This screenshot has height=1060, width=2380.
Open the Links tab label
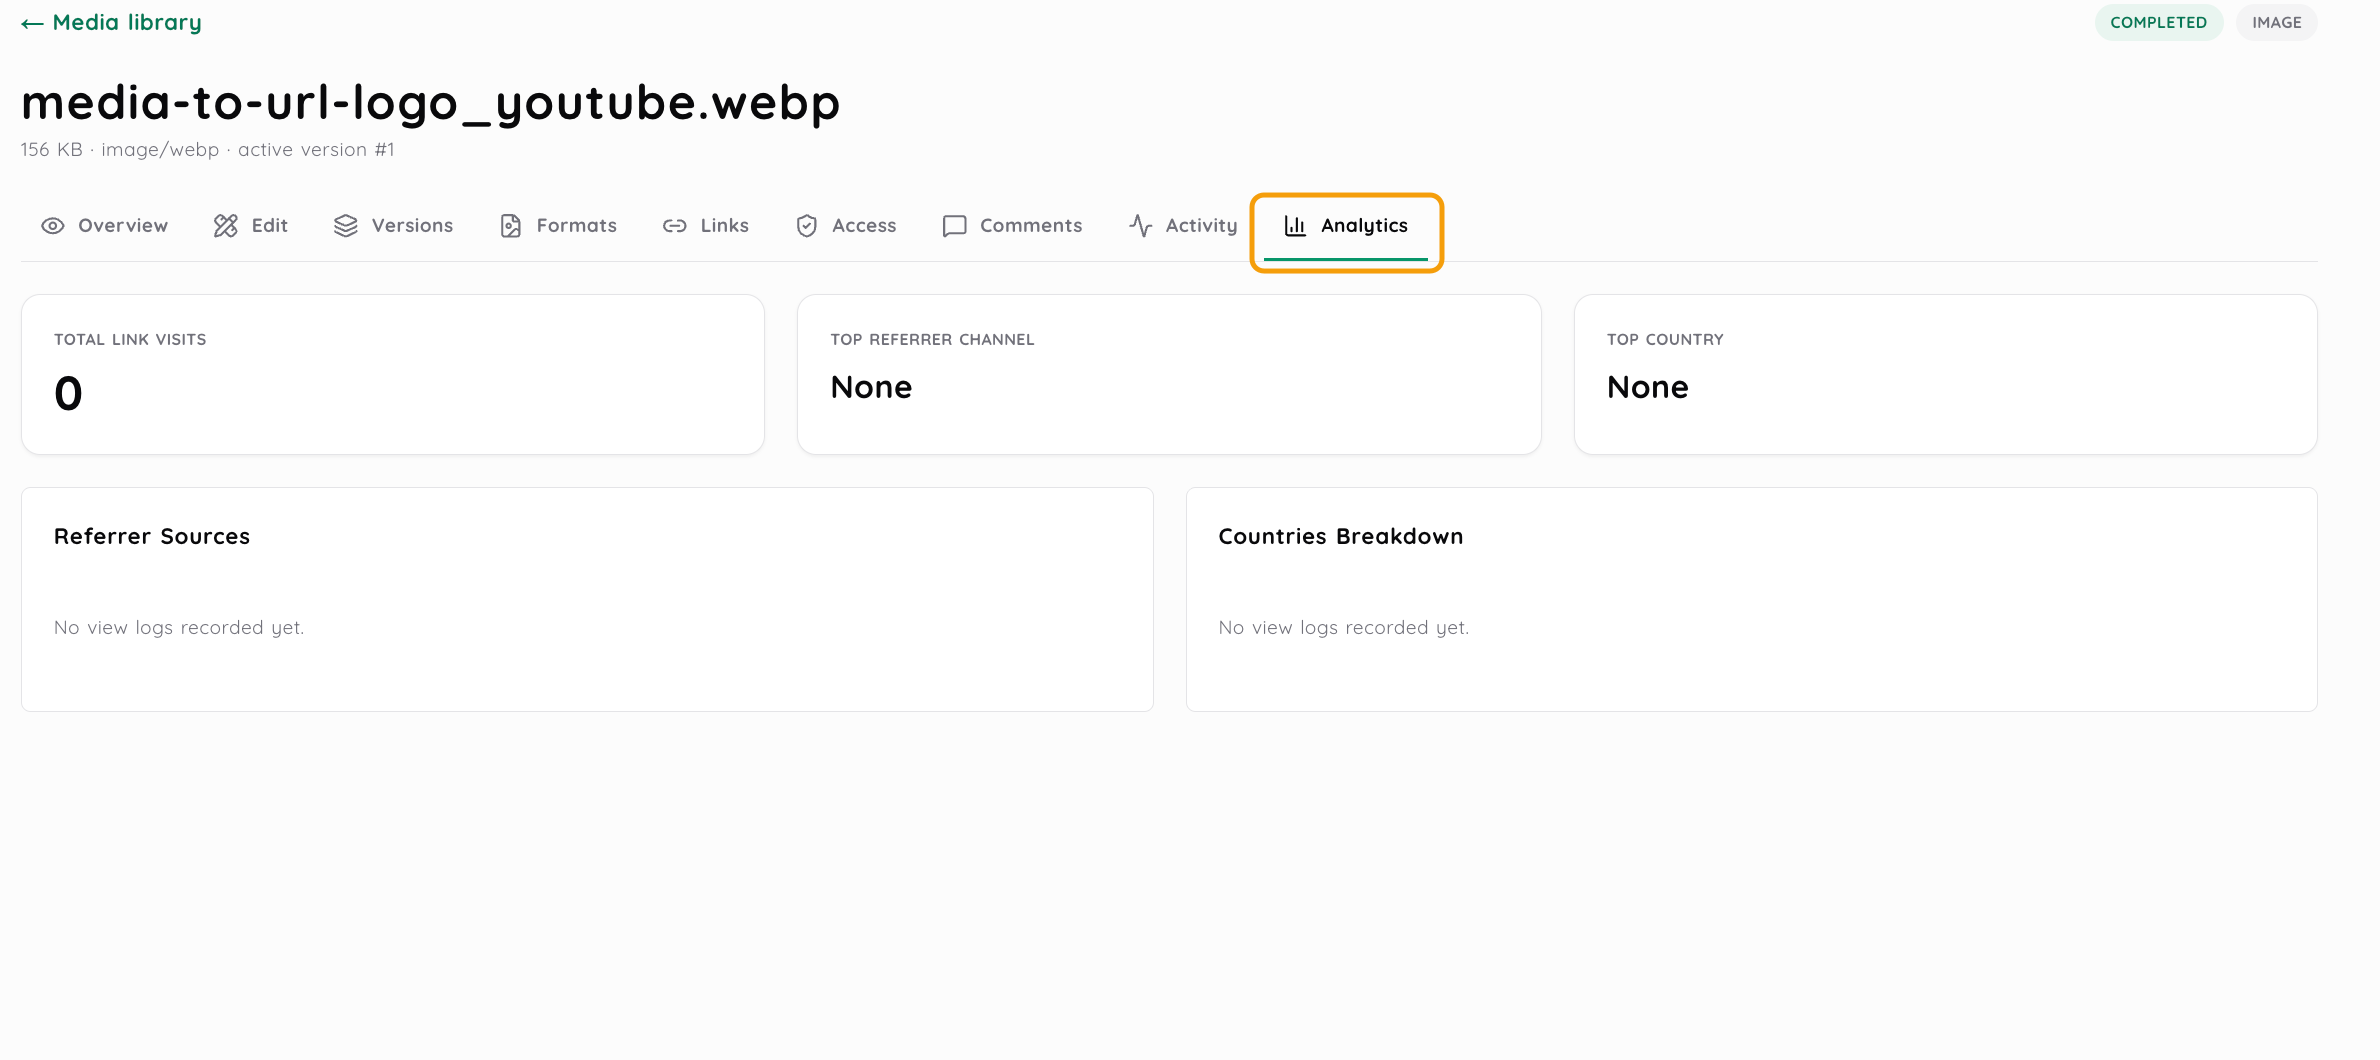coord(725,226)
